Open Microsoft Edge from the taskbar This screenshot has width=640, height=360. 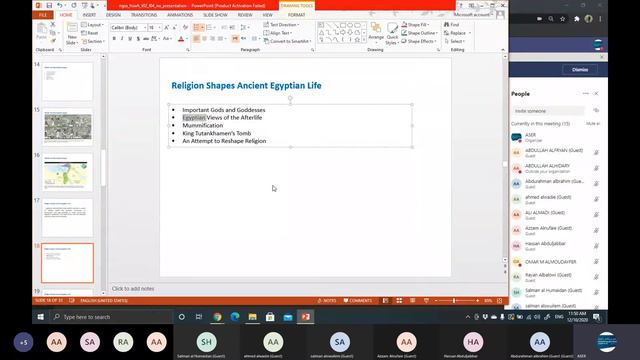235,317
